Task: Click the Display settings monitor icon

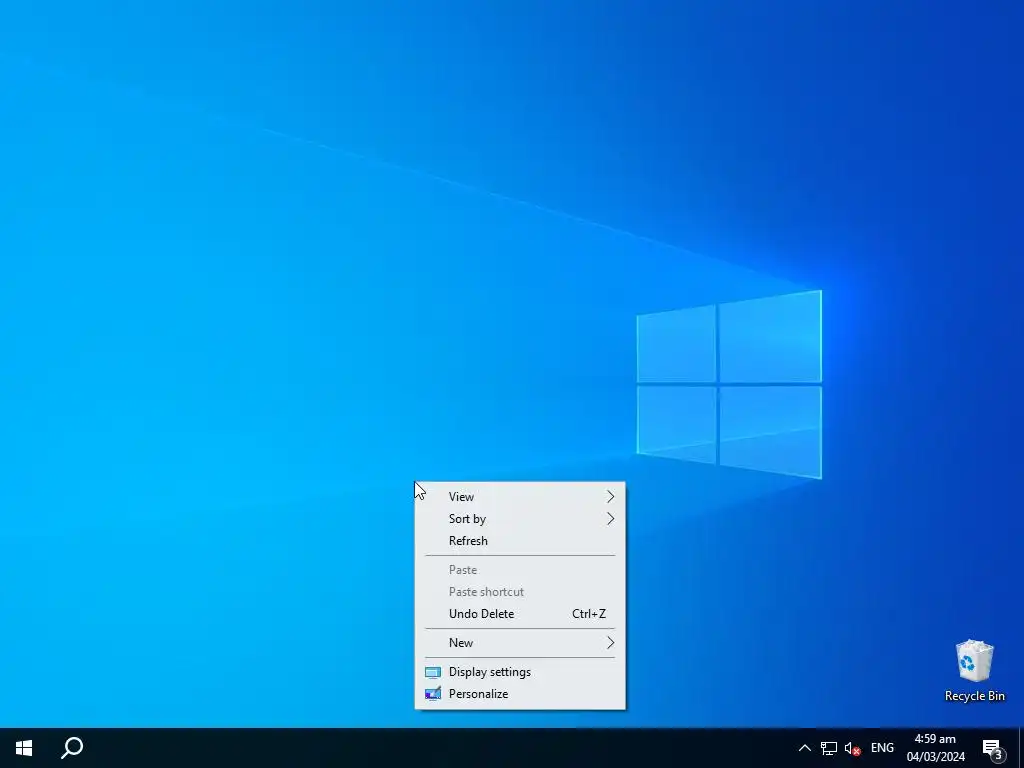Action: coord(432,672)
